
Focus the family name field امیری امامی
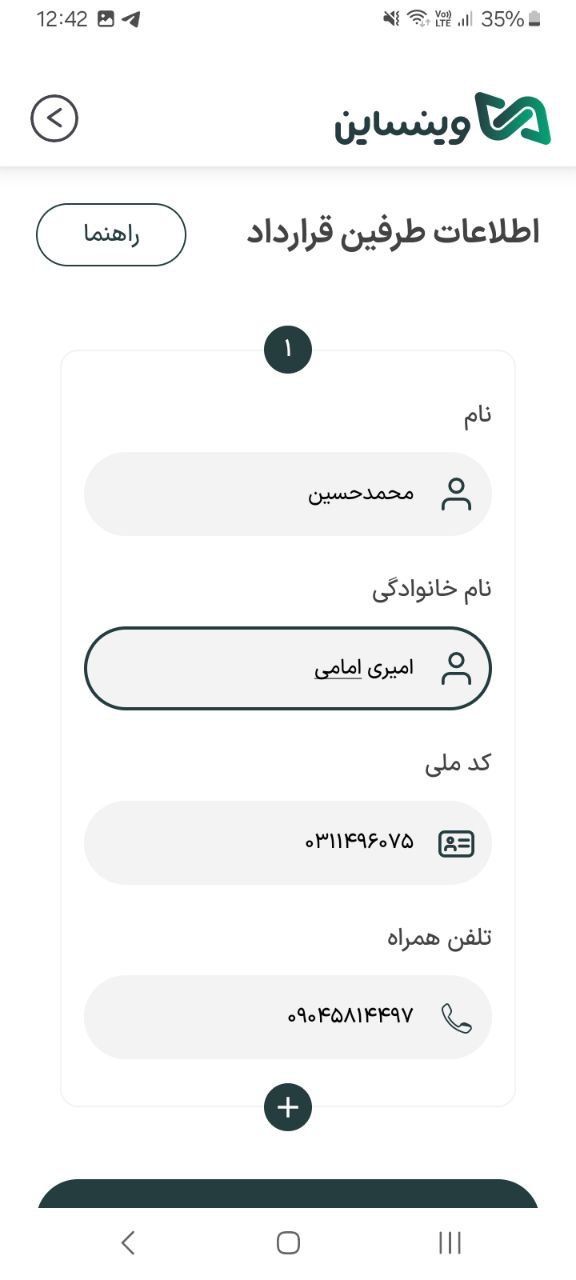point(288,668)
